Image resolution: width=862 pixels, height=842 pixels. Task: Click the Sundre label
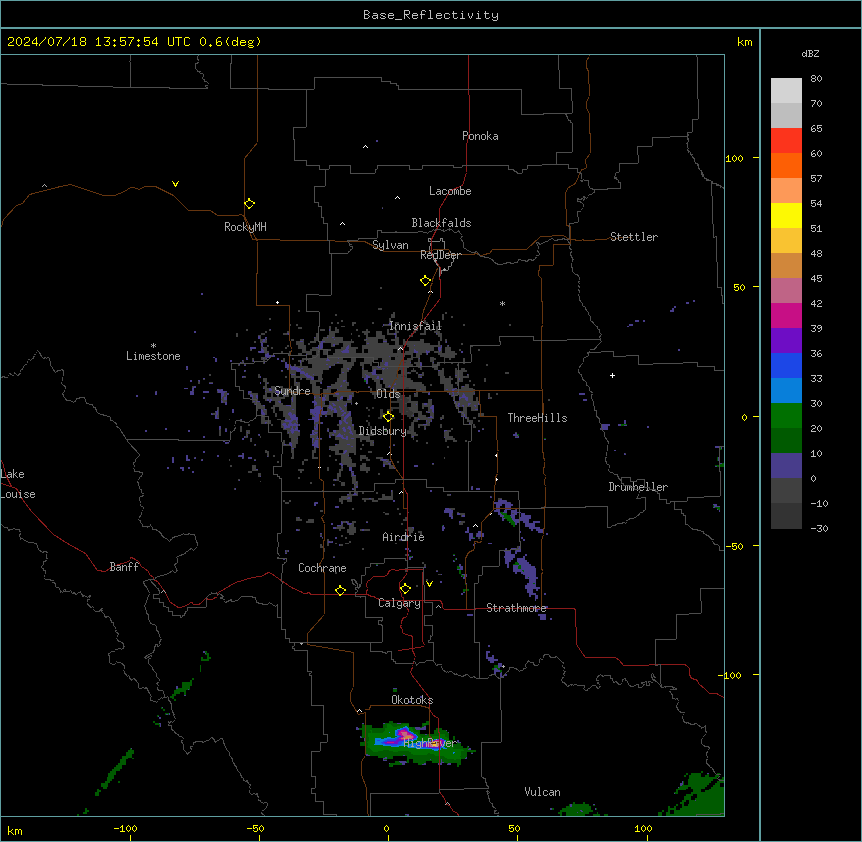[x=292, y=391]
